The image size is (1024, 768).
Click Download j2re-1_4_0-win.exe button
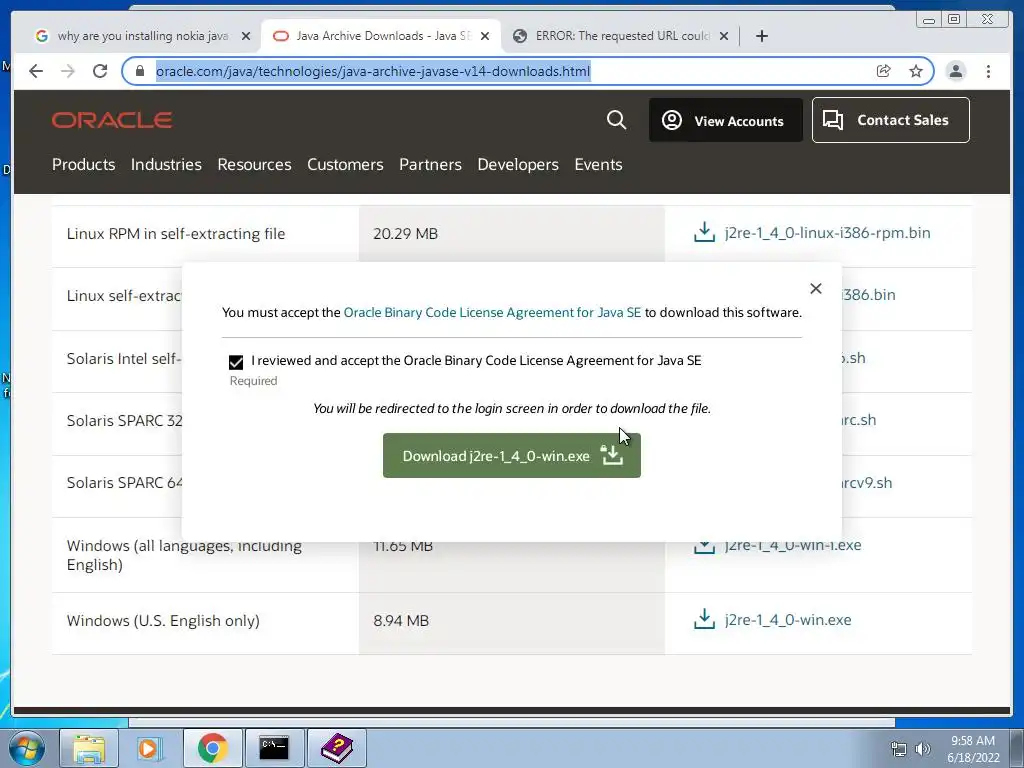tap(511, 455)
